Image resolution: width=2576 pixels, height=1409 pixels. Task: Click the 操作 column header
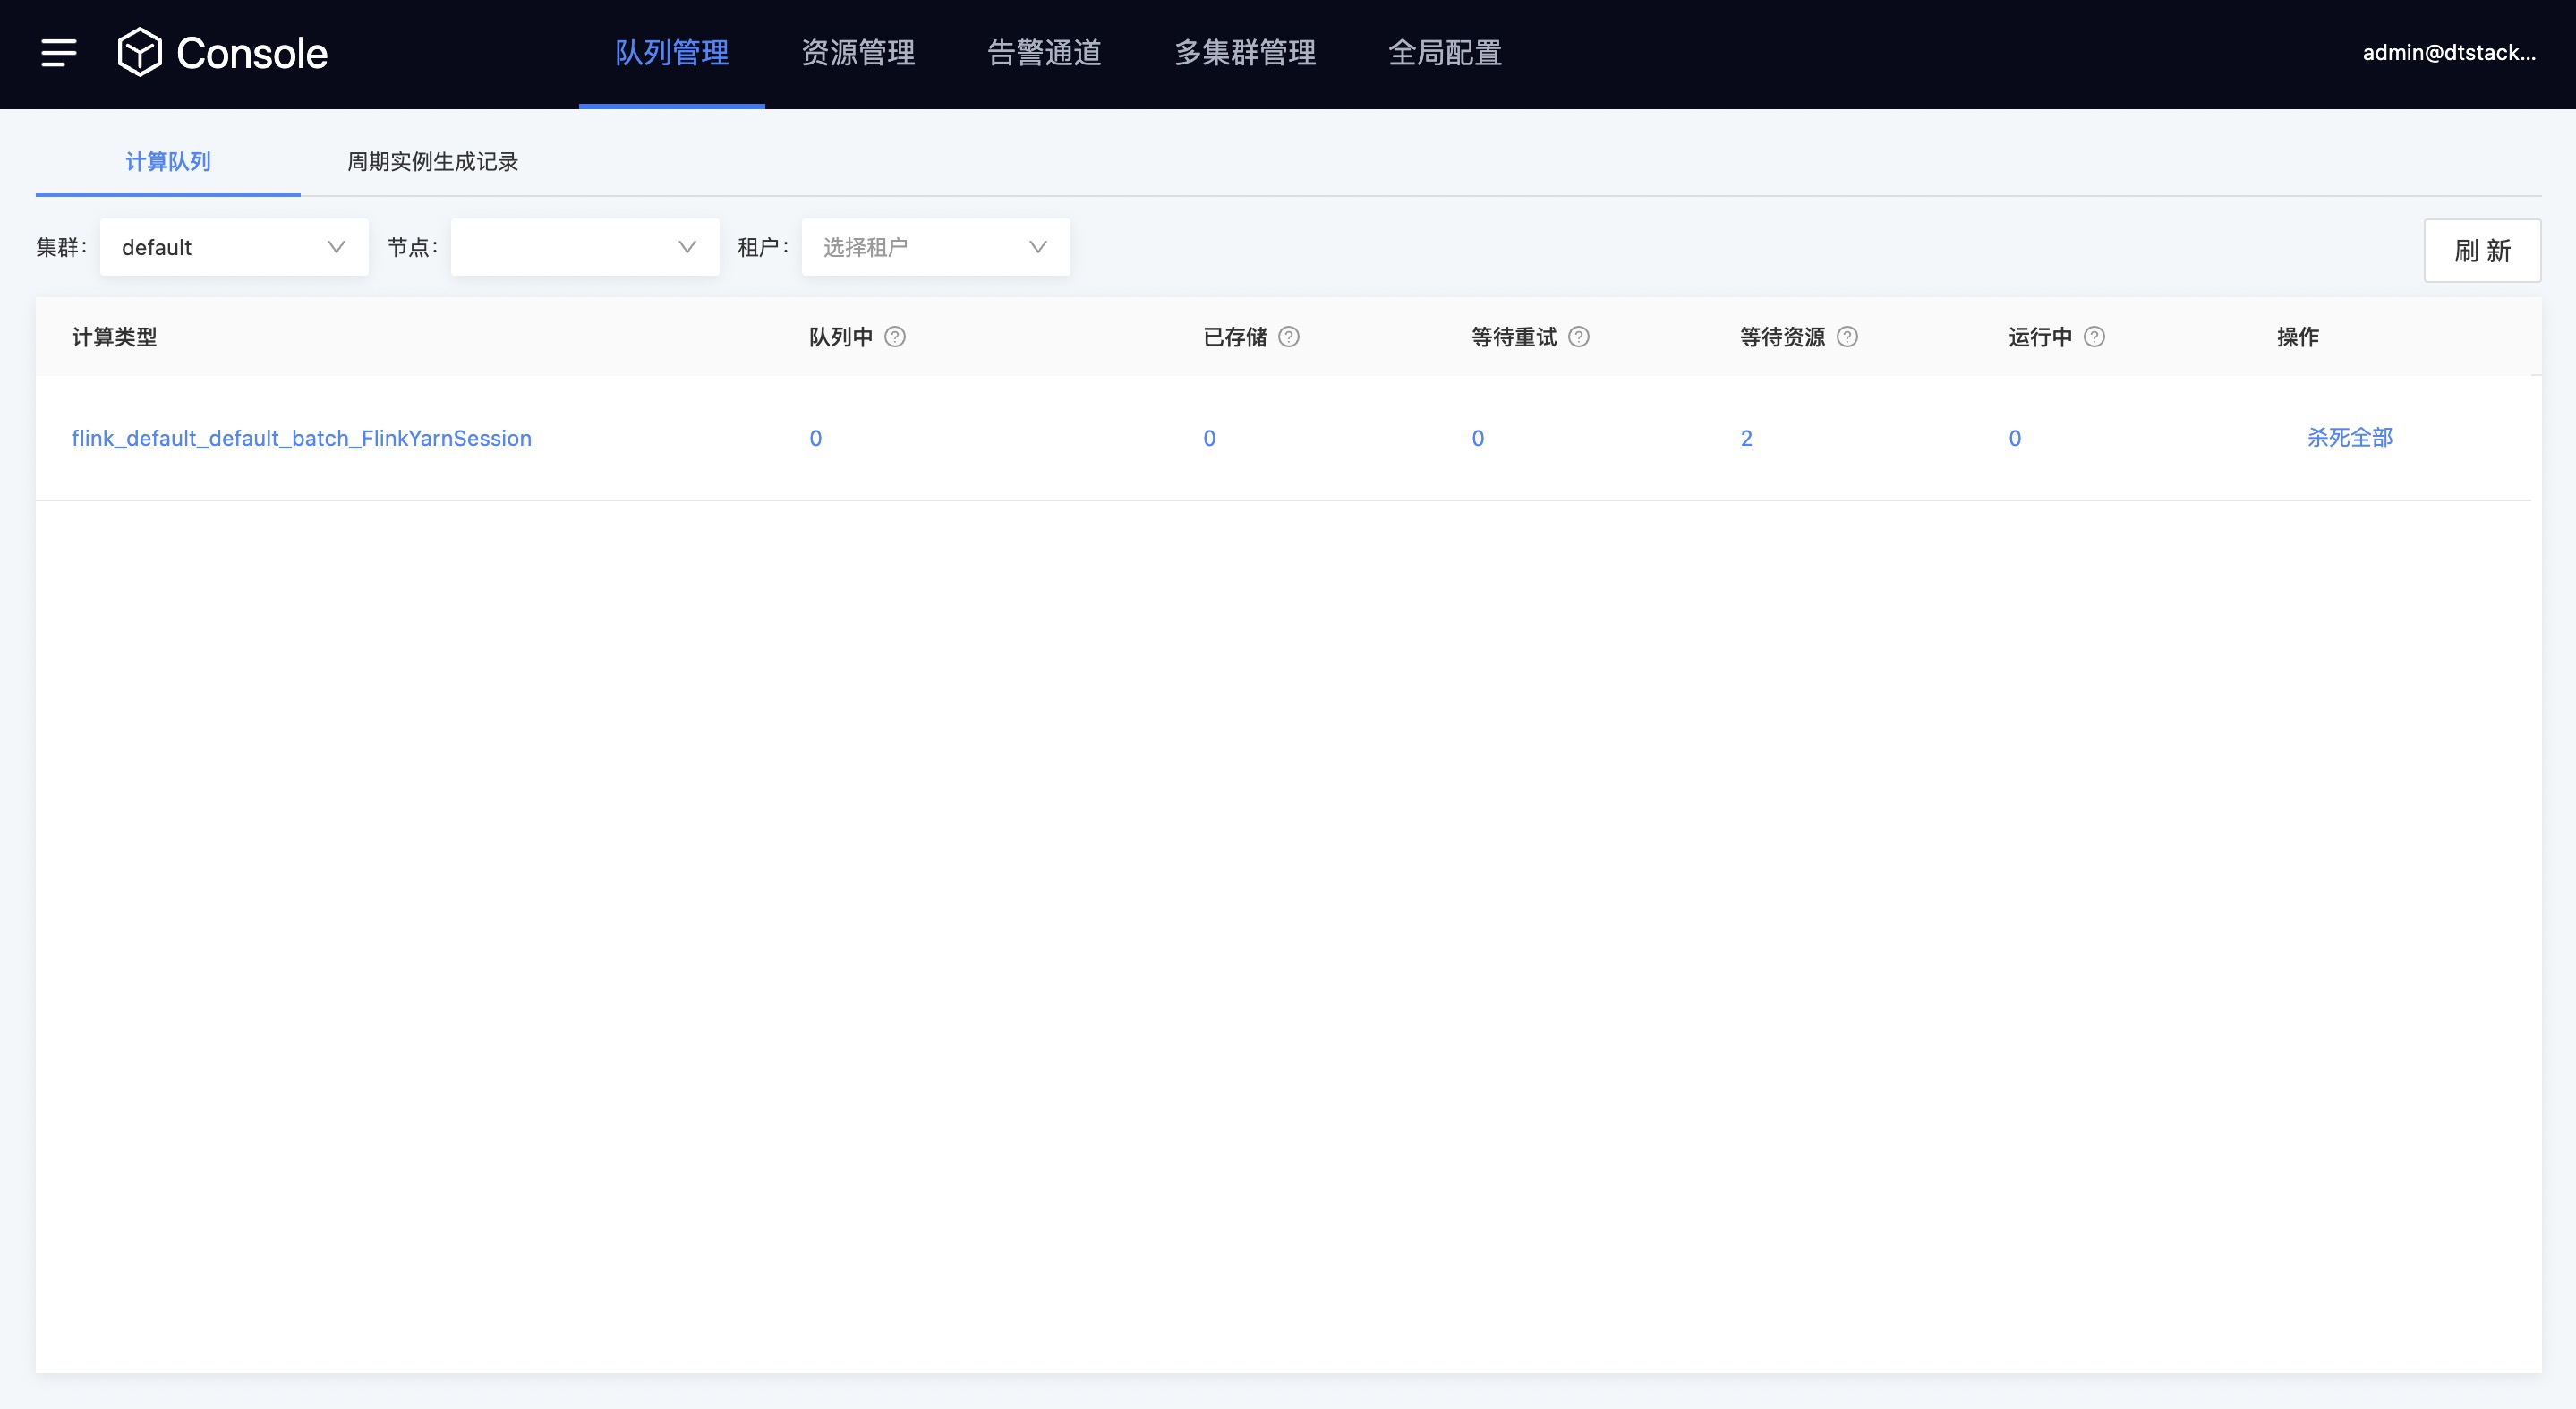coord(2298,337)
